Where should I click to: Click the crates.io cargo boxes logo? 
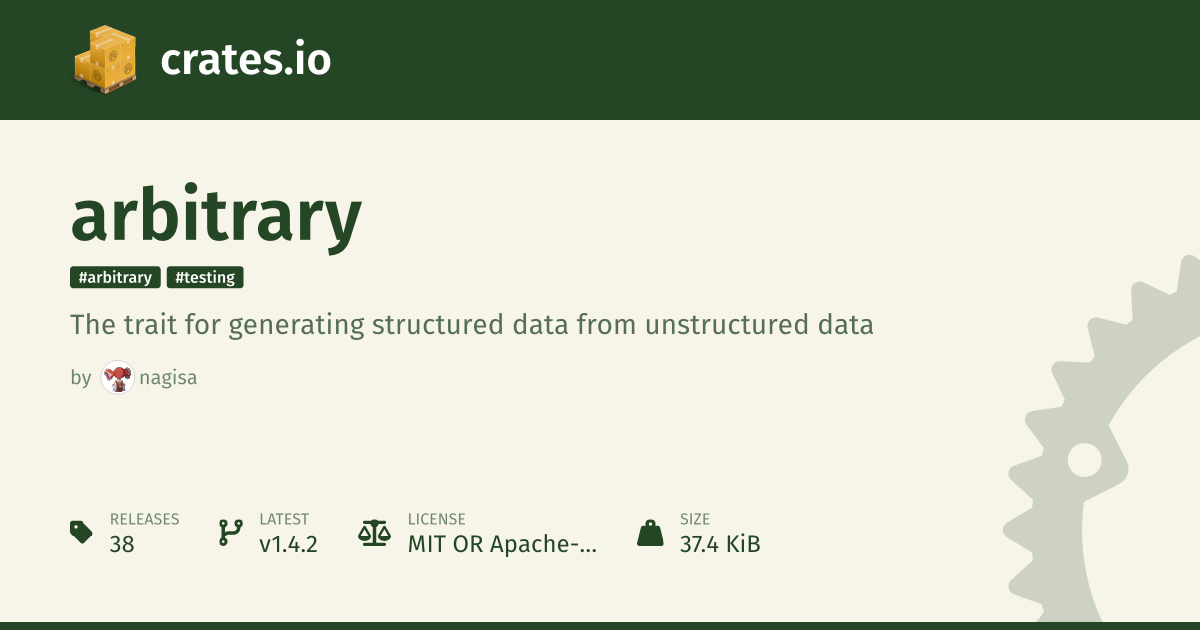click(x=104, y=58)
